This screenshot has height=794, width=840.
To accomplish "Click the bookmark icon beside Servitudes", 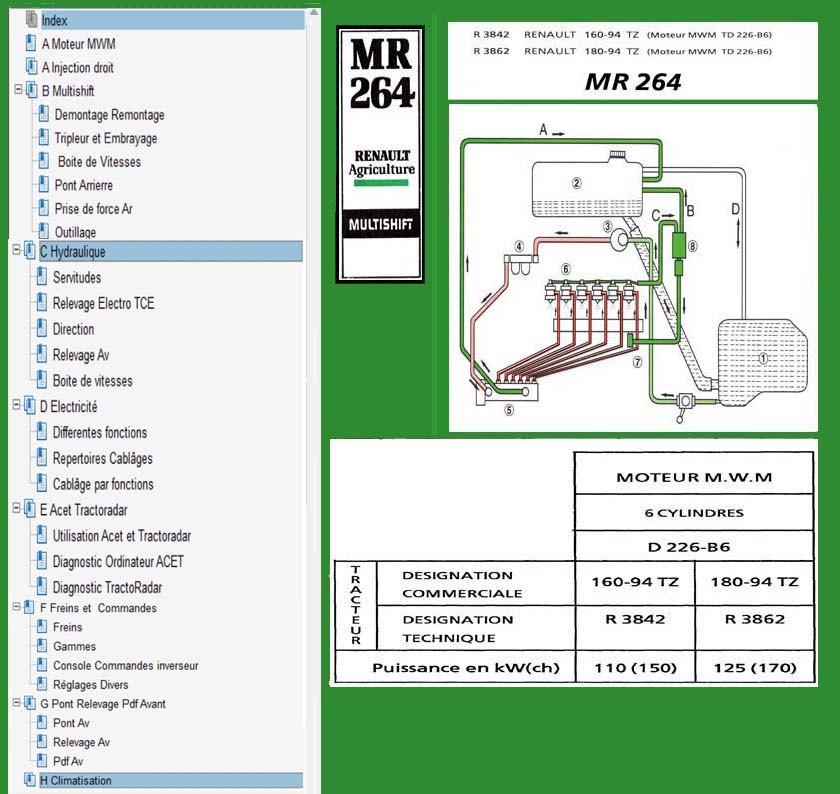I will [x=41, y=277].
